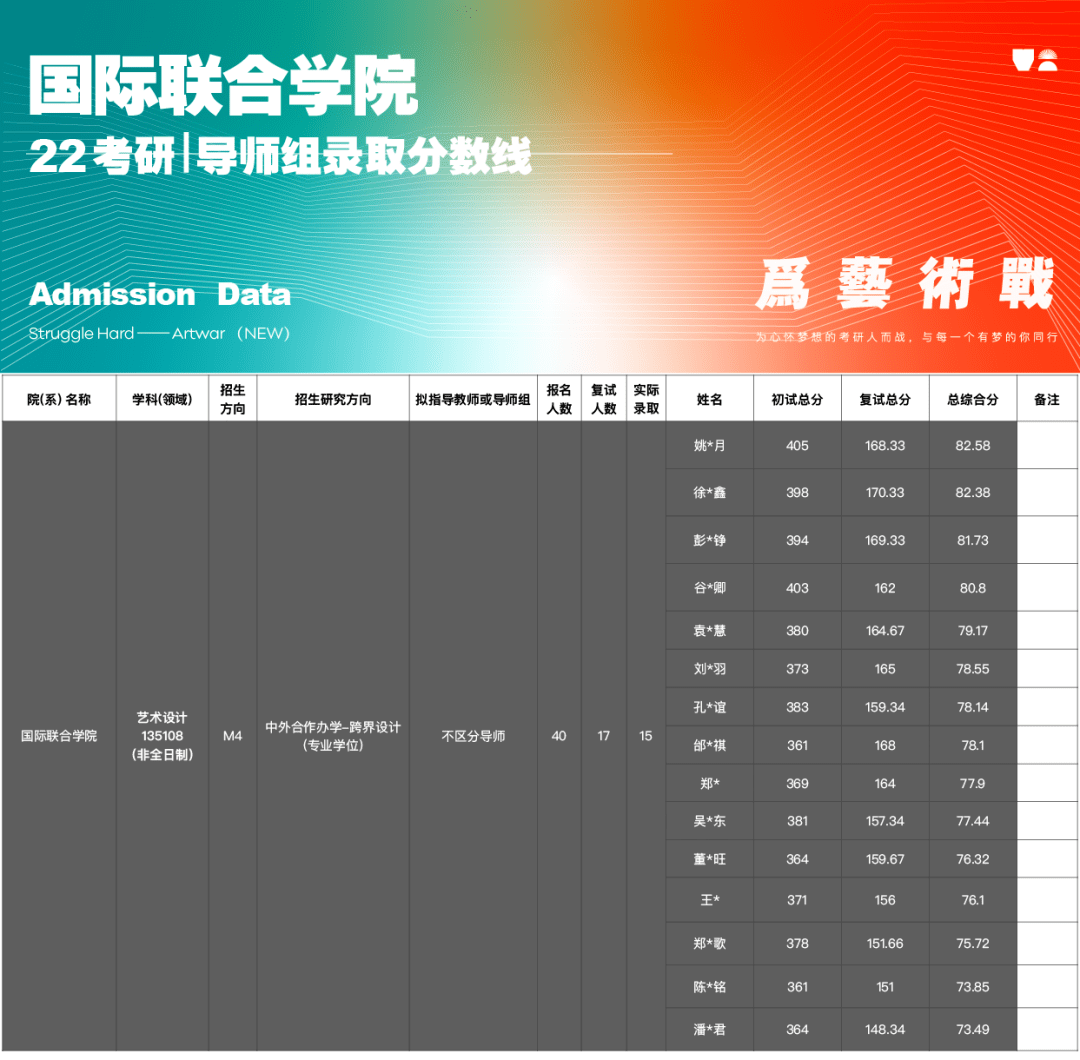Click the 复试总分 value 170.33

coord(885,492)
